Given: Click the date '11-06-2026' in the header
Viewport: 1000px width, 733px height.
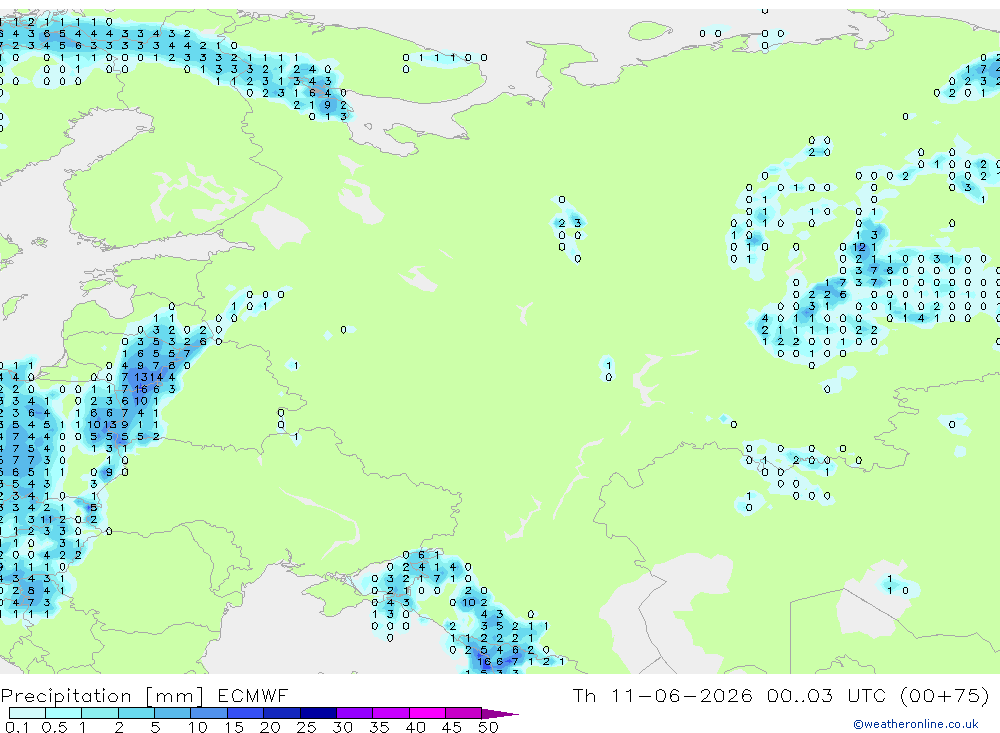Looking at the screenshot, I should coord(682,695).
